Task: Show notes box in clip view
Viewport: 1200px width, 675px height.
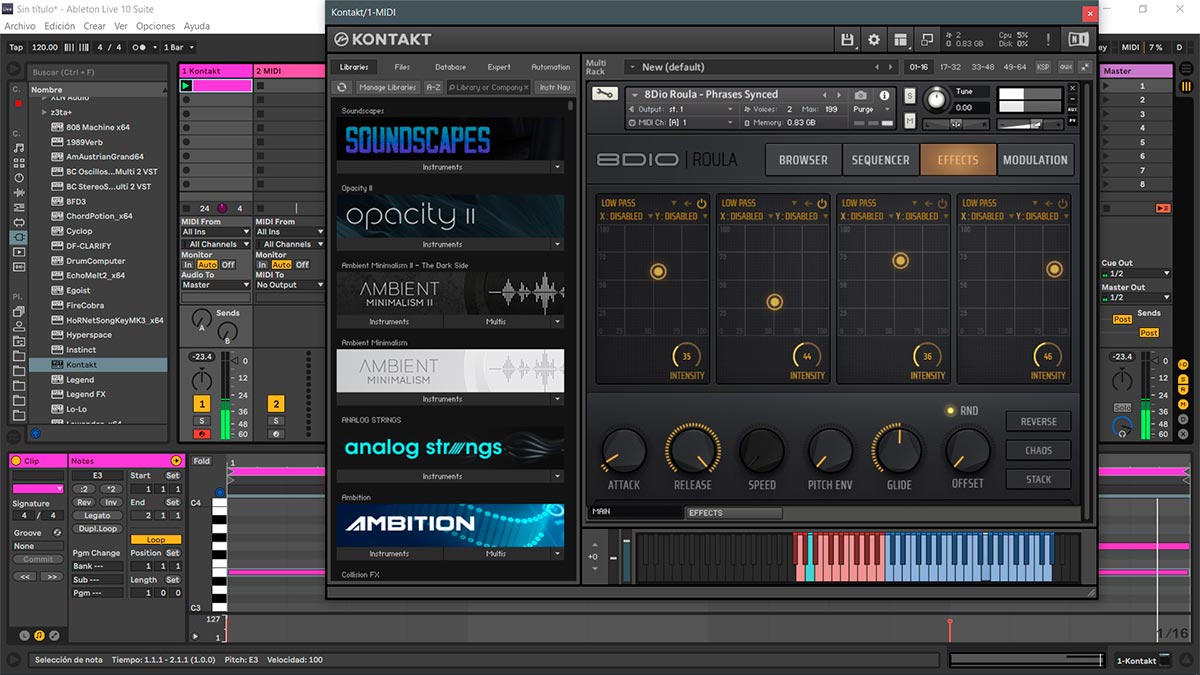Action: click(39, 635)
